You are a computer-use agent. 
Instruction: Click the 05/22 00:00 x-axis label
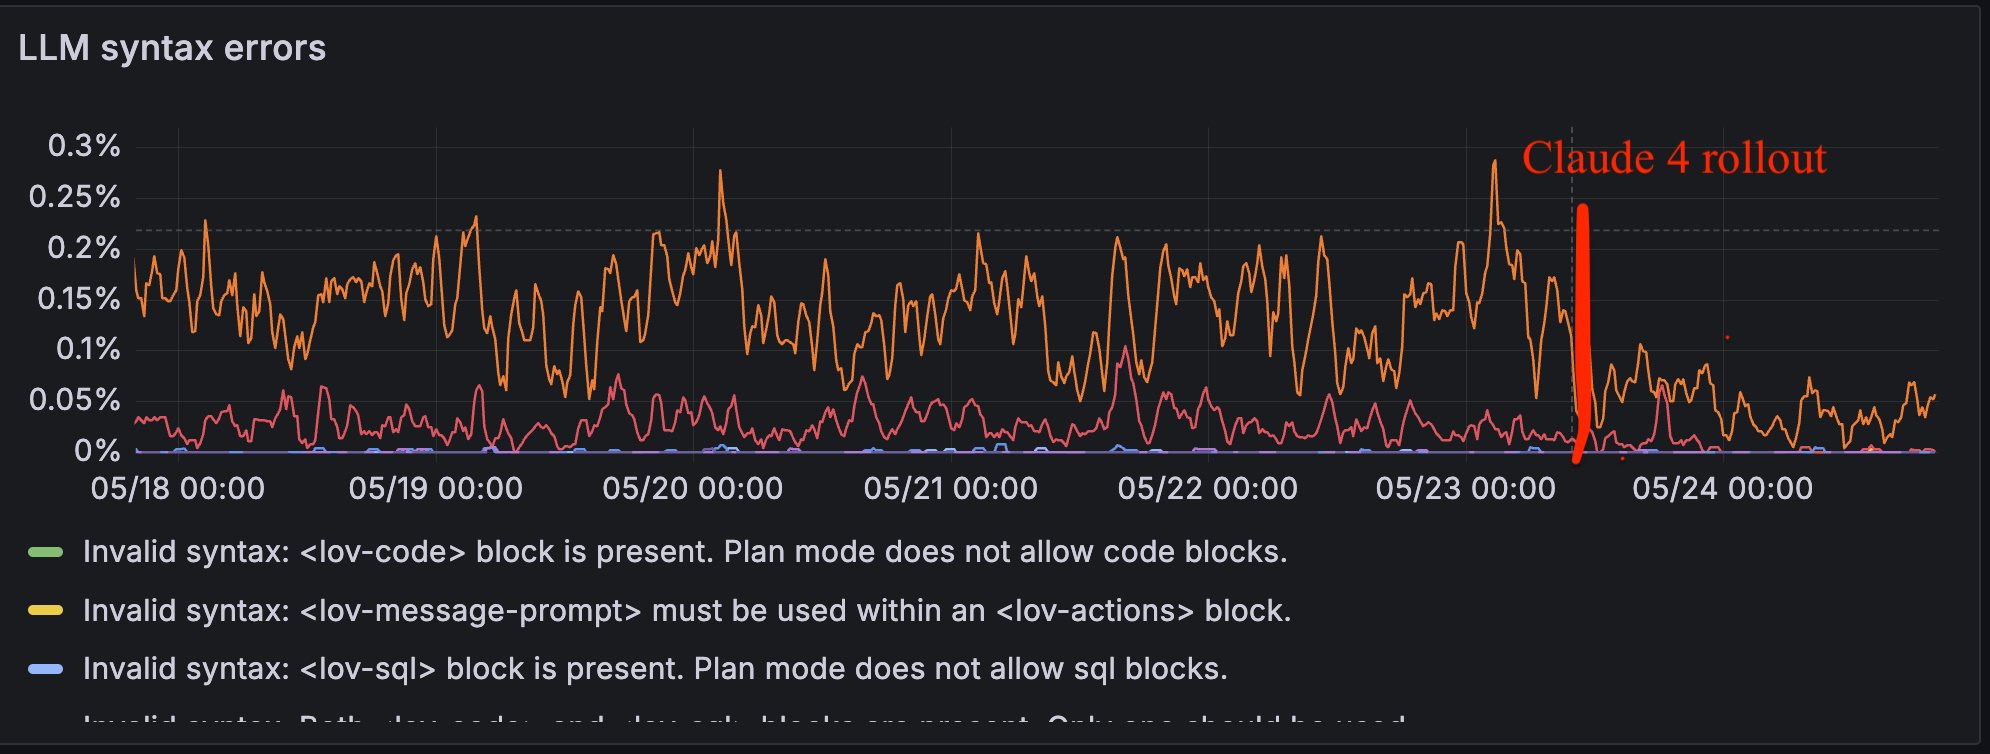(x=1207, y=488)
